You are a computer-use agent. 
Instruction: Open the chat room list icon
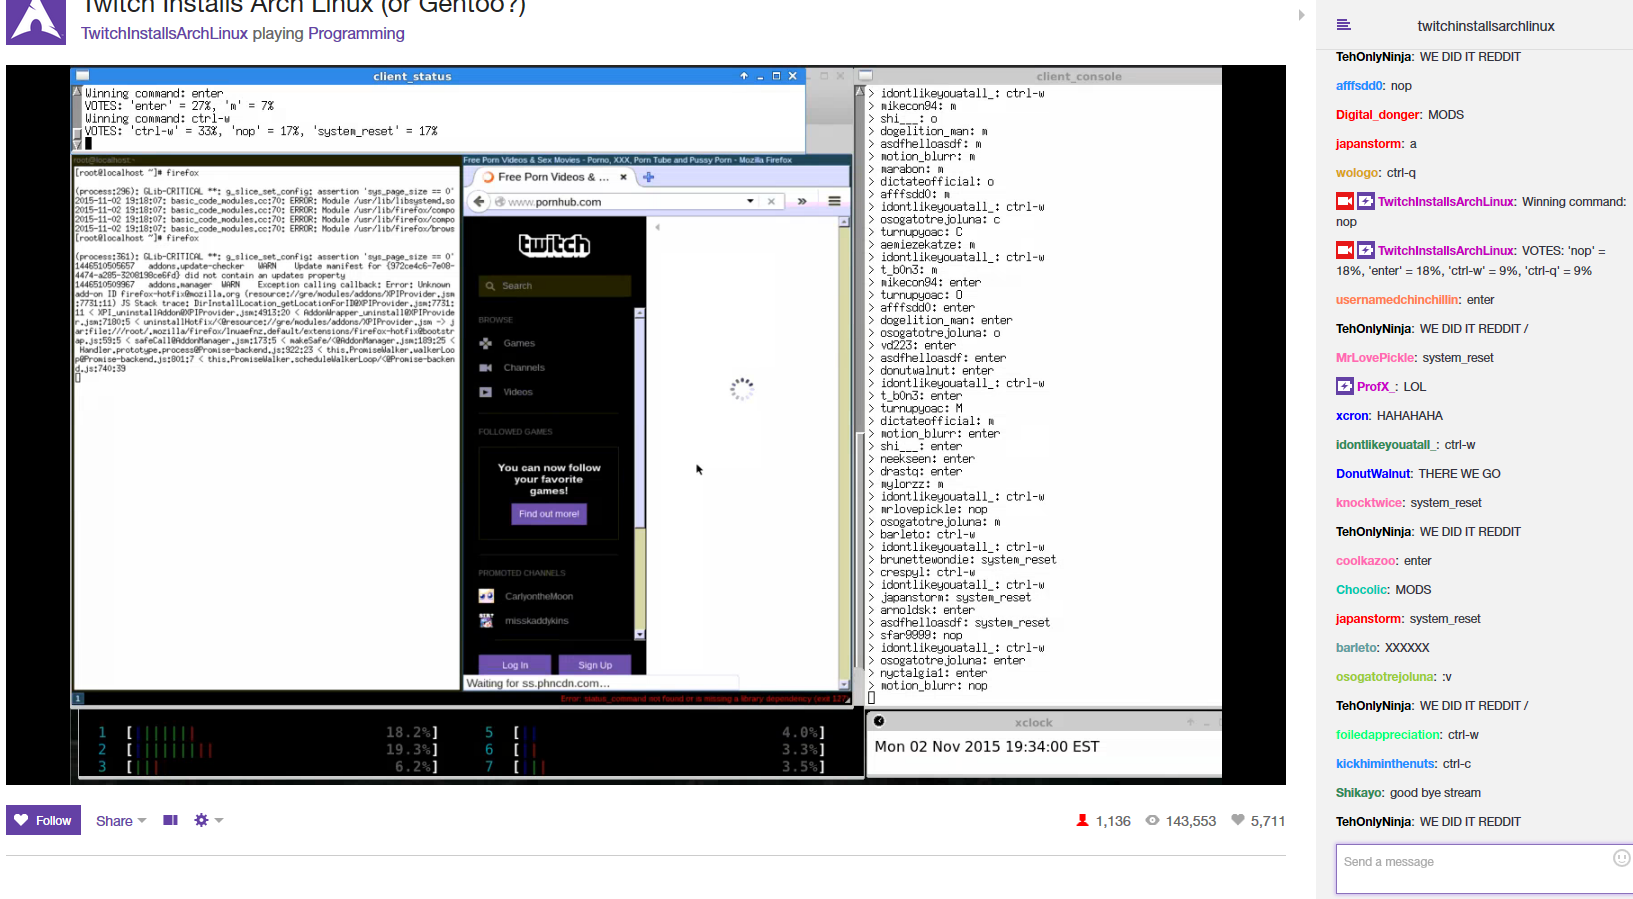pyautogui.click(x=1343, y=25)
